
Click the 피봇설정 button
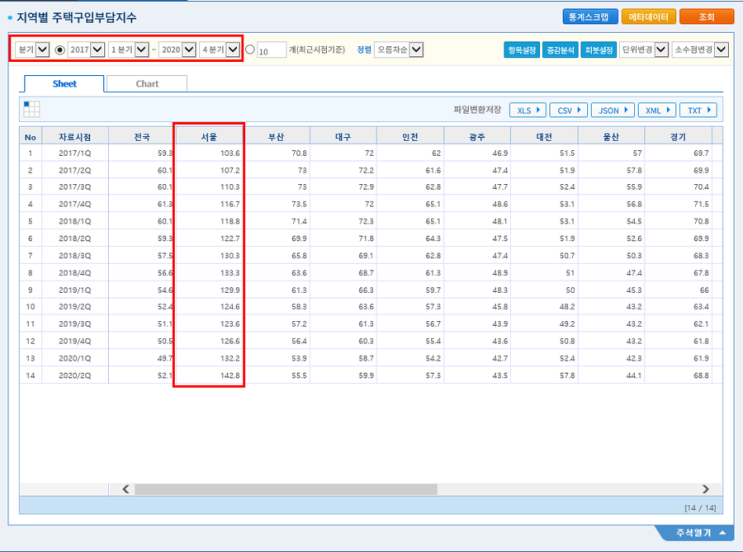tap(598, 50)
